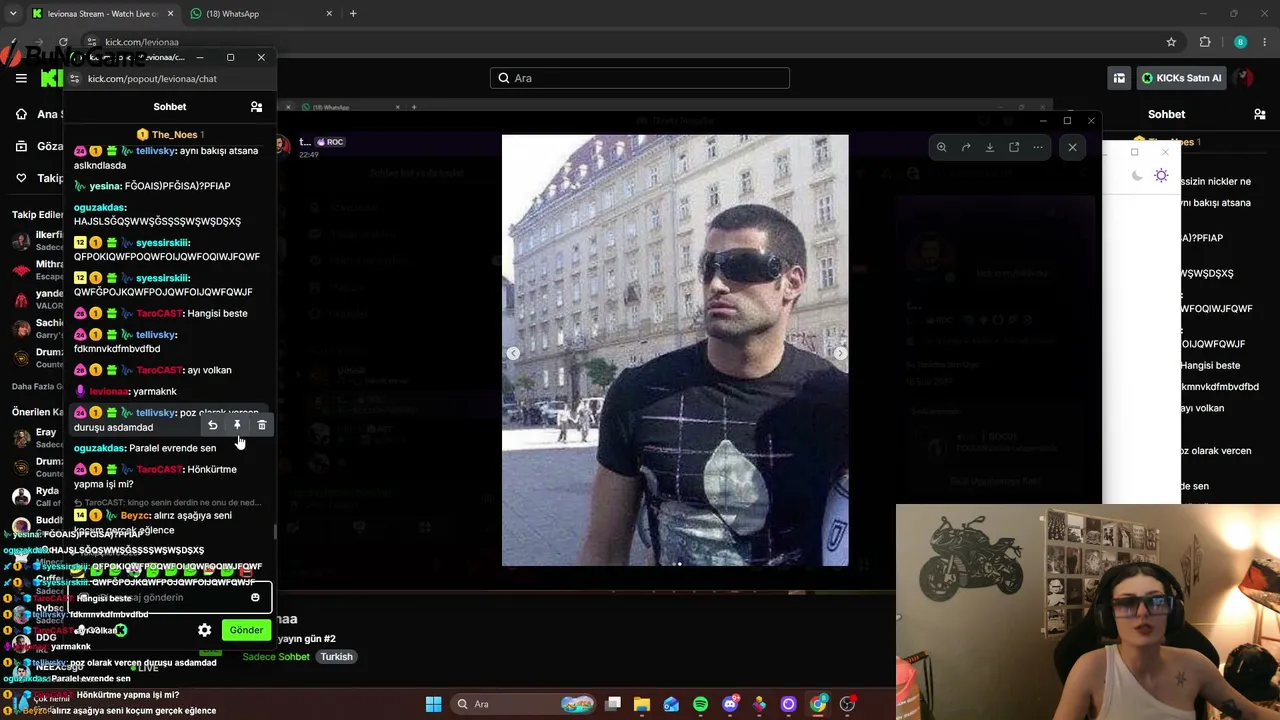Open Beyzc's username in chat
Screen dimensions: 1280x720
pyautogui.click(x=134, y=516)
